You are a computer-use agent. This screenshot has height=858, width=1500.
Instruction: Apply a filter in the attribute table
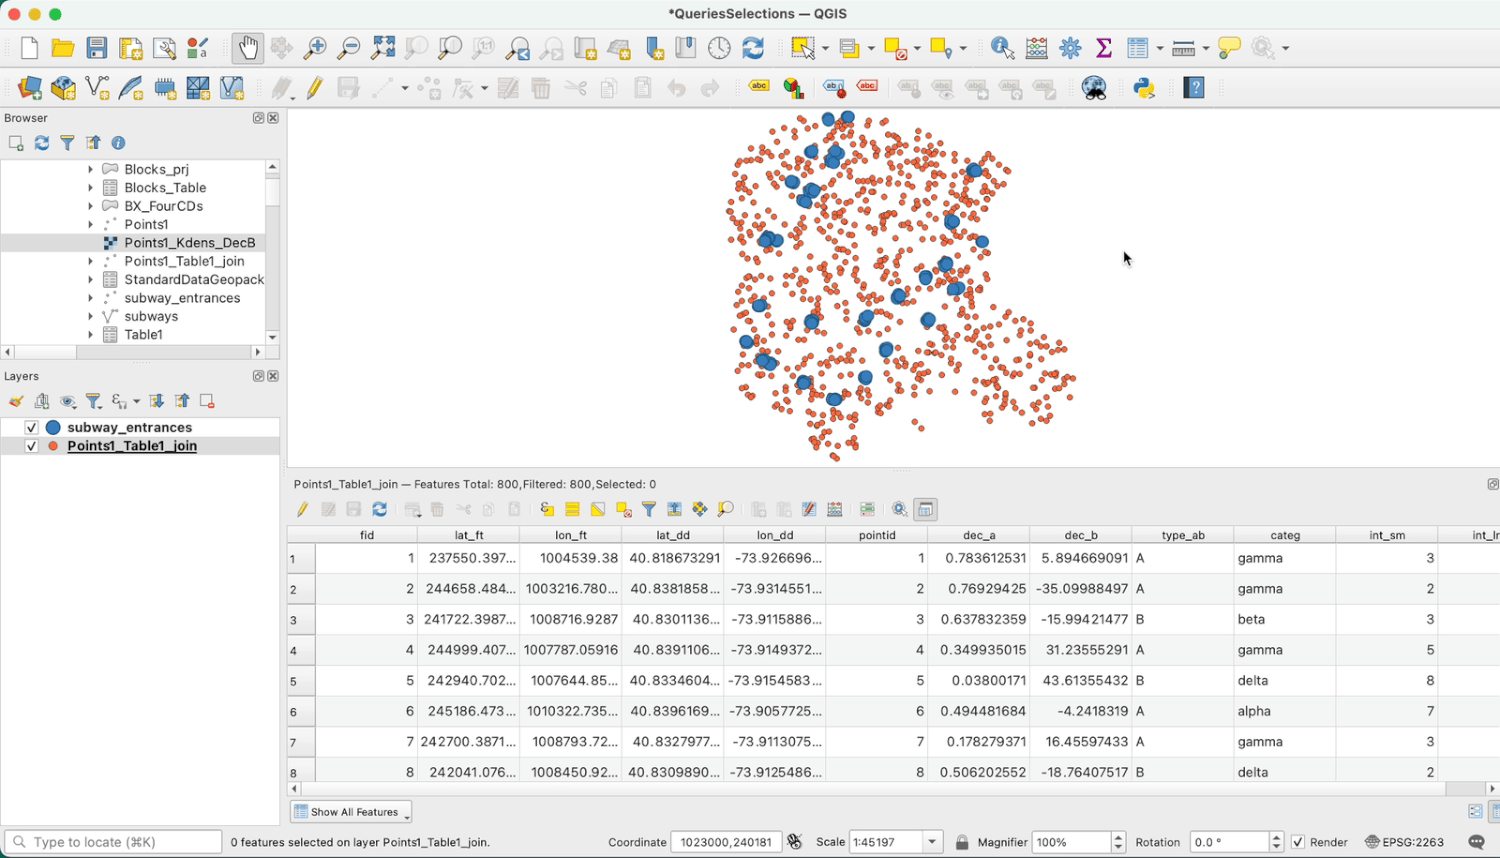point(648,509)
